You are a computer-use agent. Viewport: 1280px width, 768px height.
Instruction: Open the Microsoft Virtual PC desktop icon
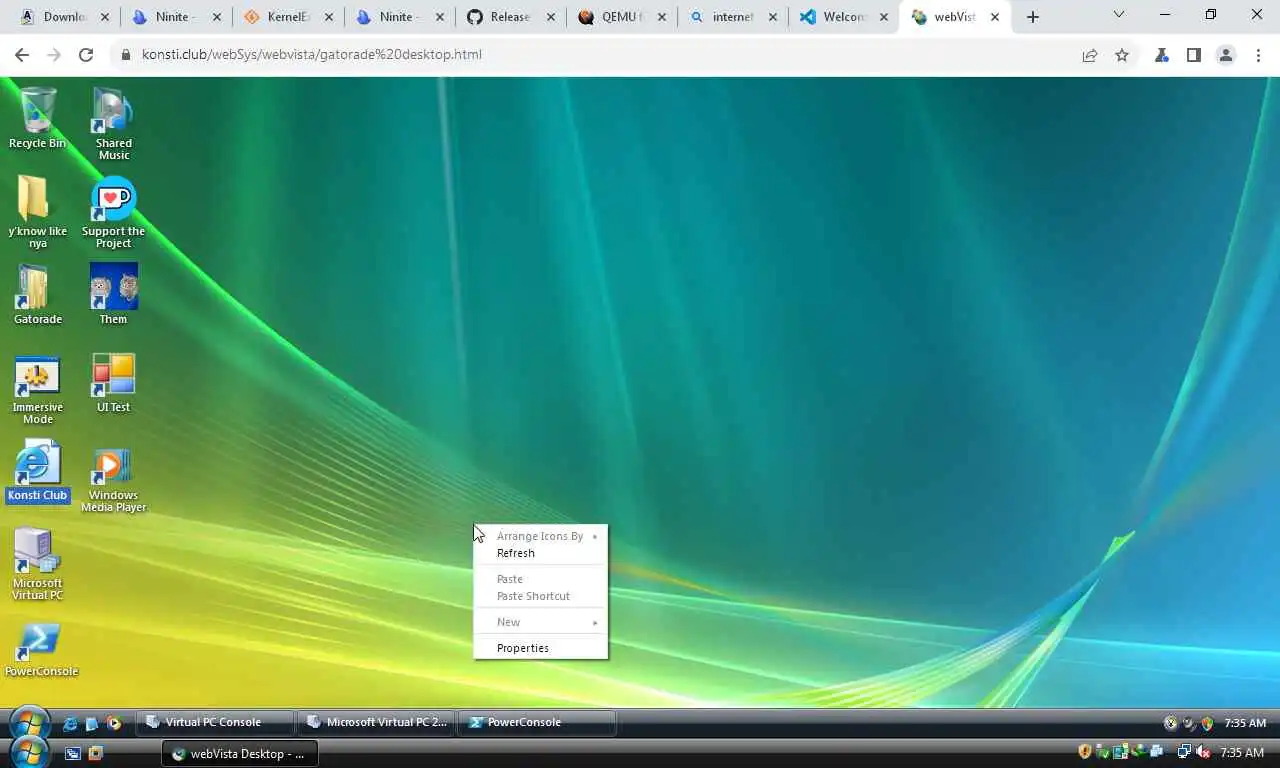point(38,565)
